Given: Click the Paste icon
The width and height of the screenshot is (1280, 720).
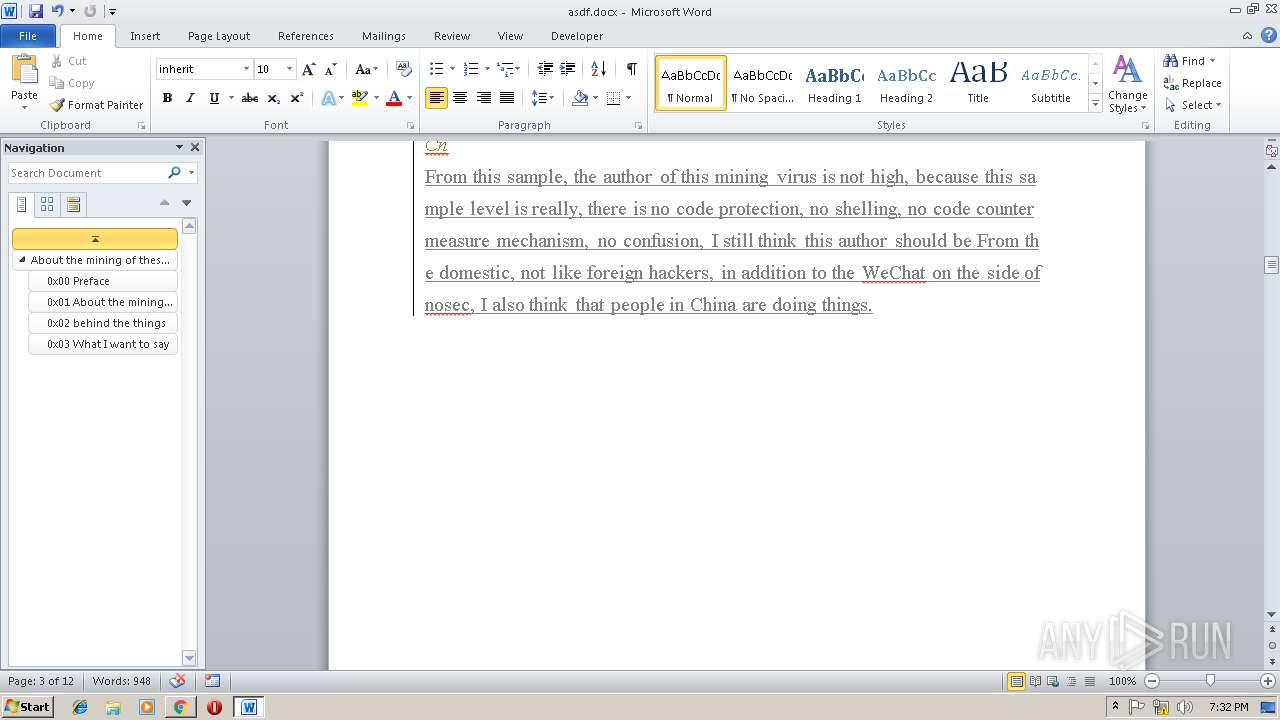Looking at the screenshot, I should click(24, 69).
